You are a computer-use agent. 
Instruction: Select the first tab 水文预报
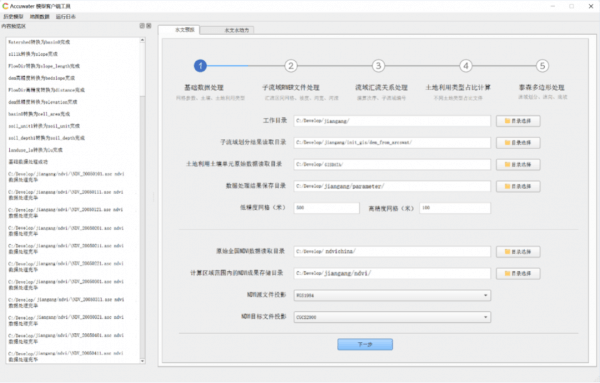point(179,30)
